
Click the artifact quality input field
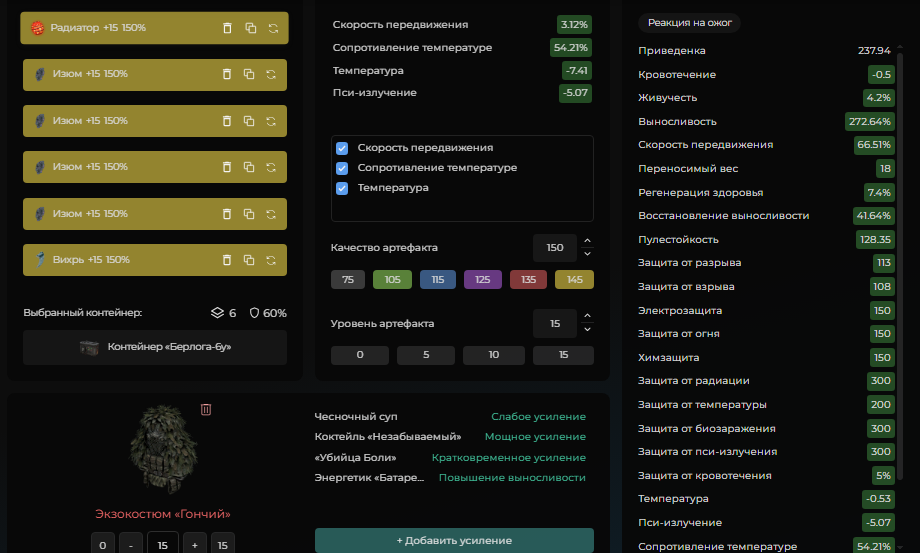coord(554,247)
